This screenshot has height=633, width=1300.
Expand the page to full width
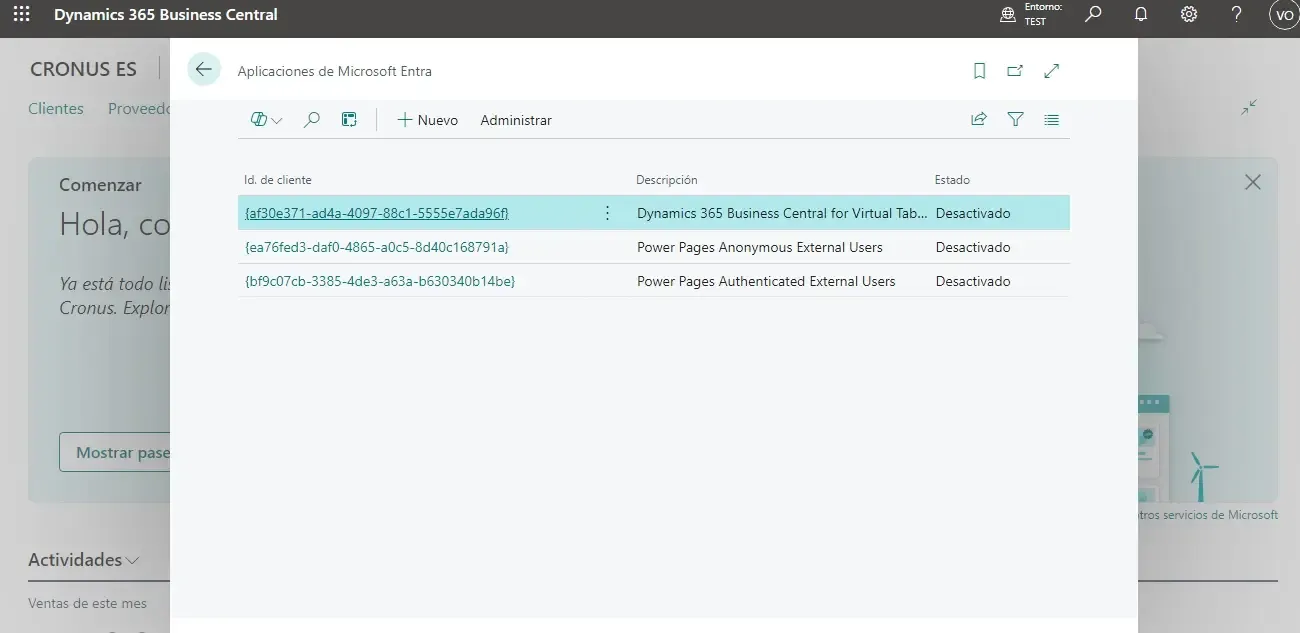click(1051, 71)
